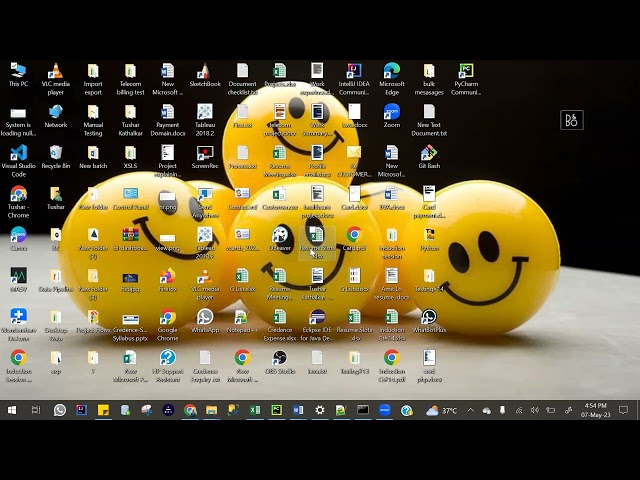Select the Testing#13 folder
The image size is (640, 480).
click(x=354, y=362)
